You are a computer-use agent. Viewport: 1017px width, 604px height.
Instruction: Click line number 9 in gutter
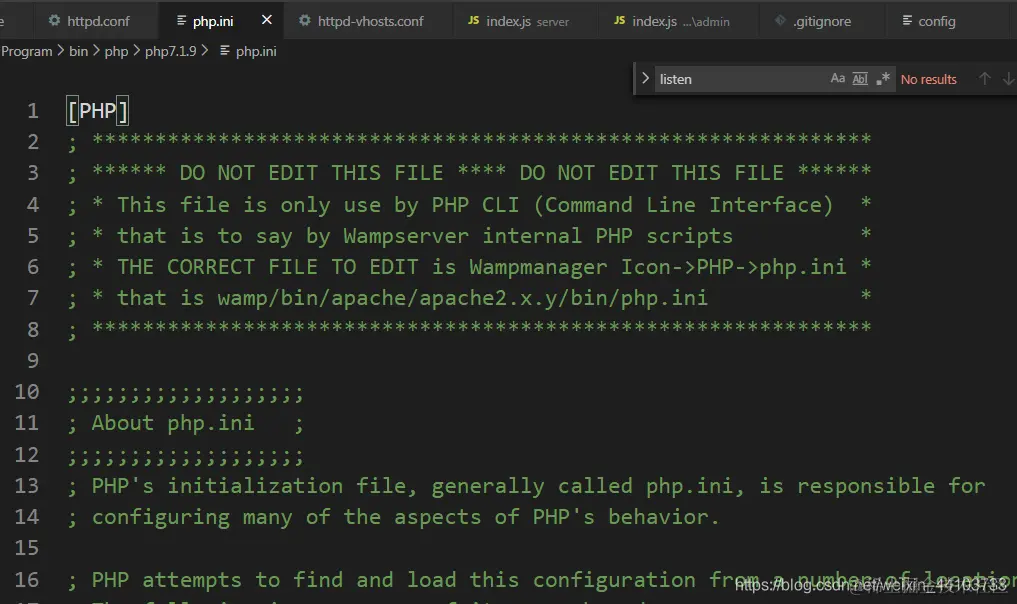pyautogui.click(x=32, y=361)
